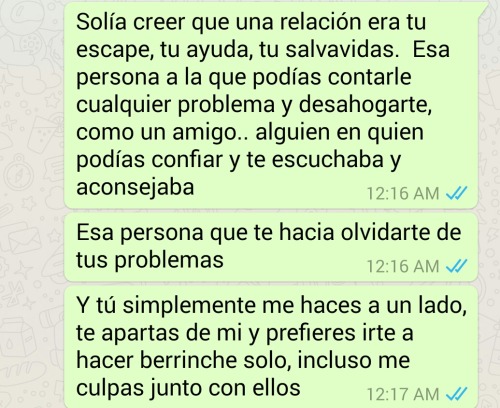Select the "Esa persona que te hacia" message
The width and height of the screenshot is (500, 408).
click(271, 247)
